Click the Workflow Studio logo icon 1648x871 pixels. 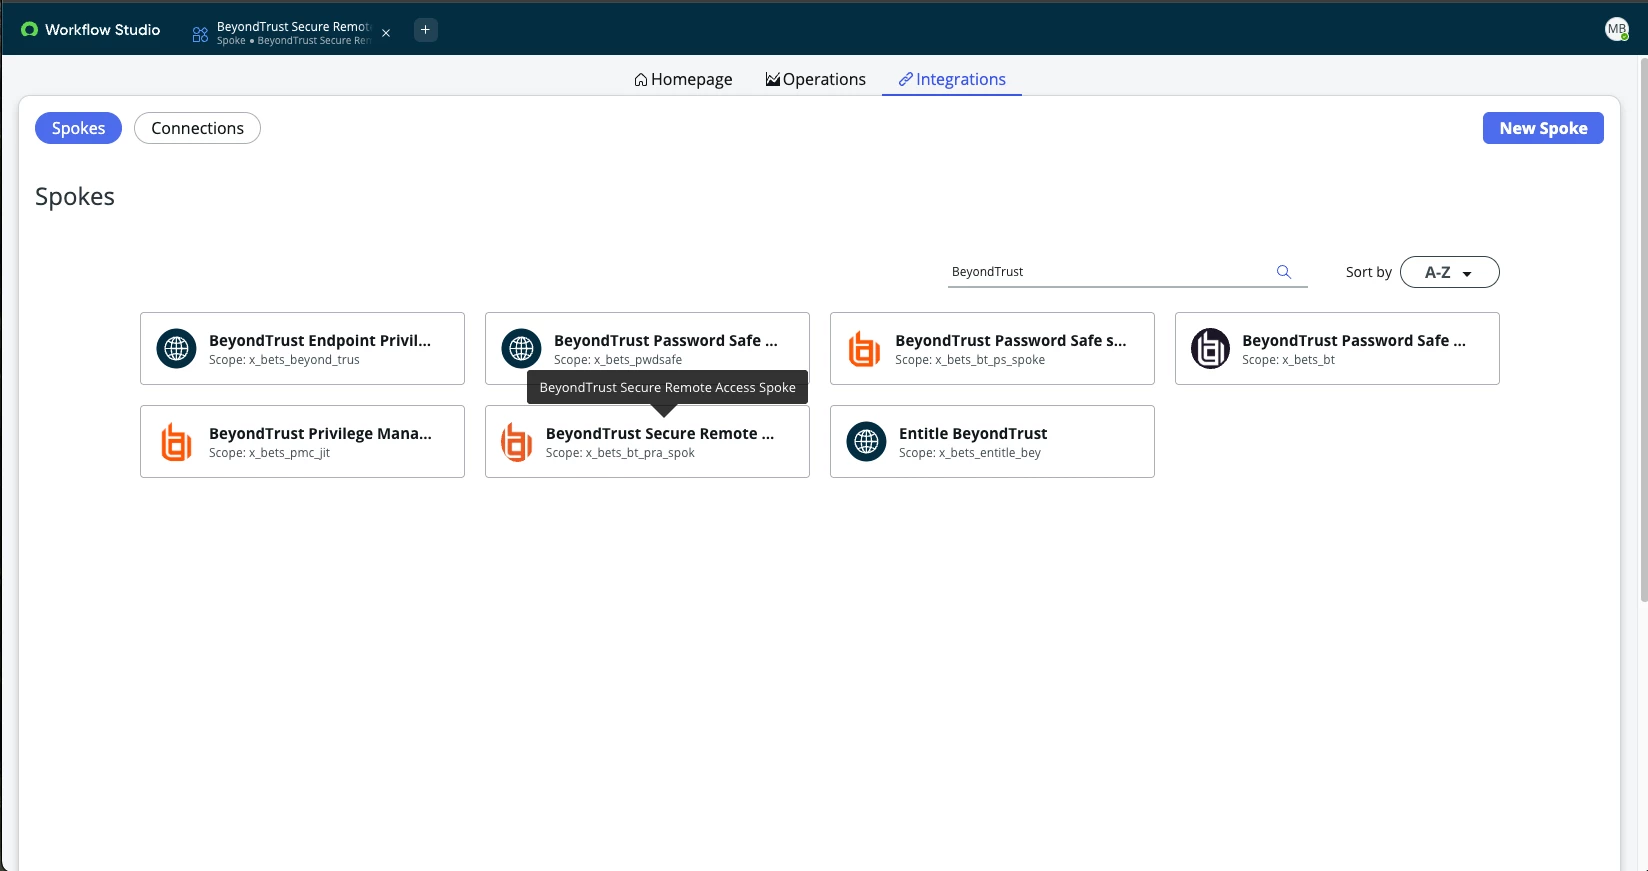pos(29,30)
